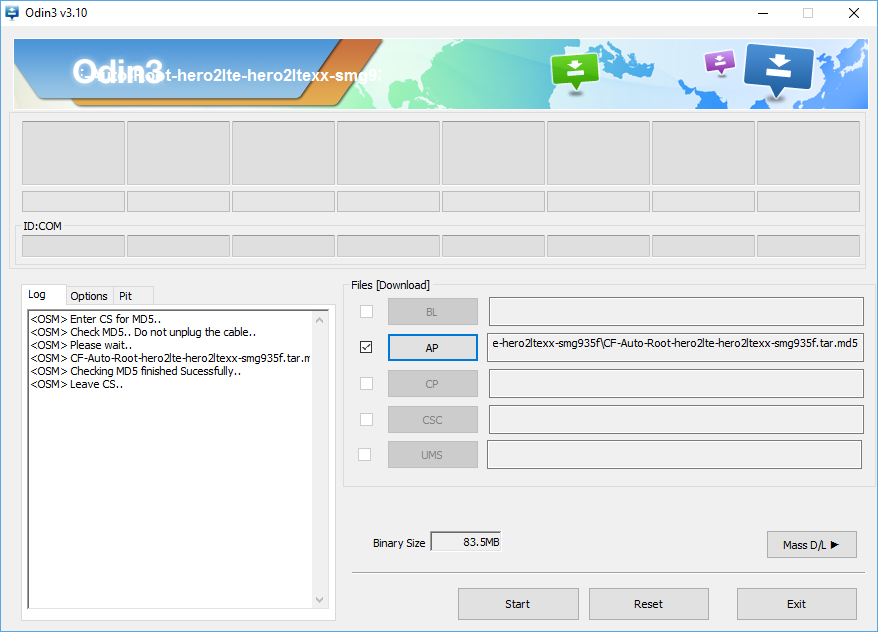Click the purple download bubble banner icon
Viewport: 878px width, 632px height.
(x=719, y=63)
